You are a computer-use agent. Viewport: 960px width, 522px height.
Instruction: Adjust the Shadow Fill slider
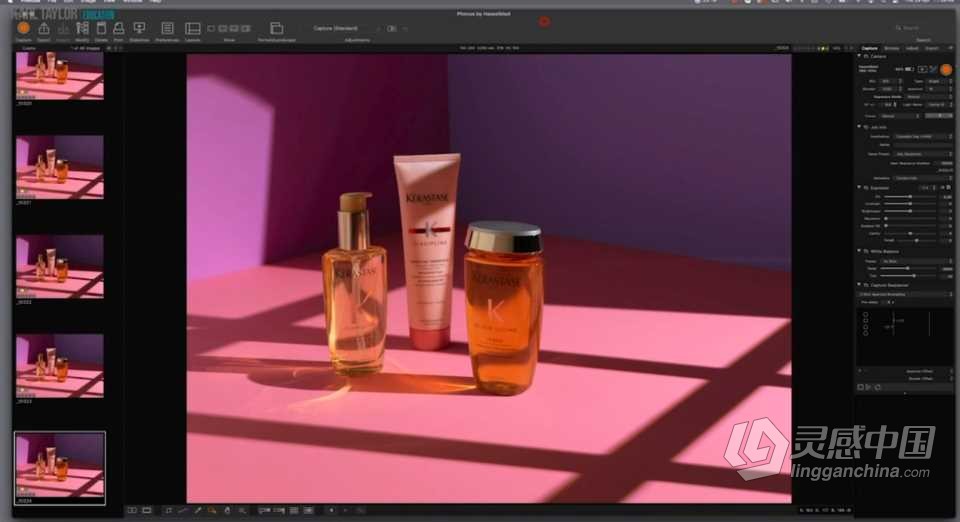(x=910, y=226)
